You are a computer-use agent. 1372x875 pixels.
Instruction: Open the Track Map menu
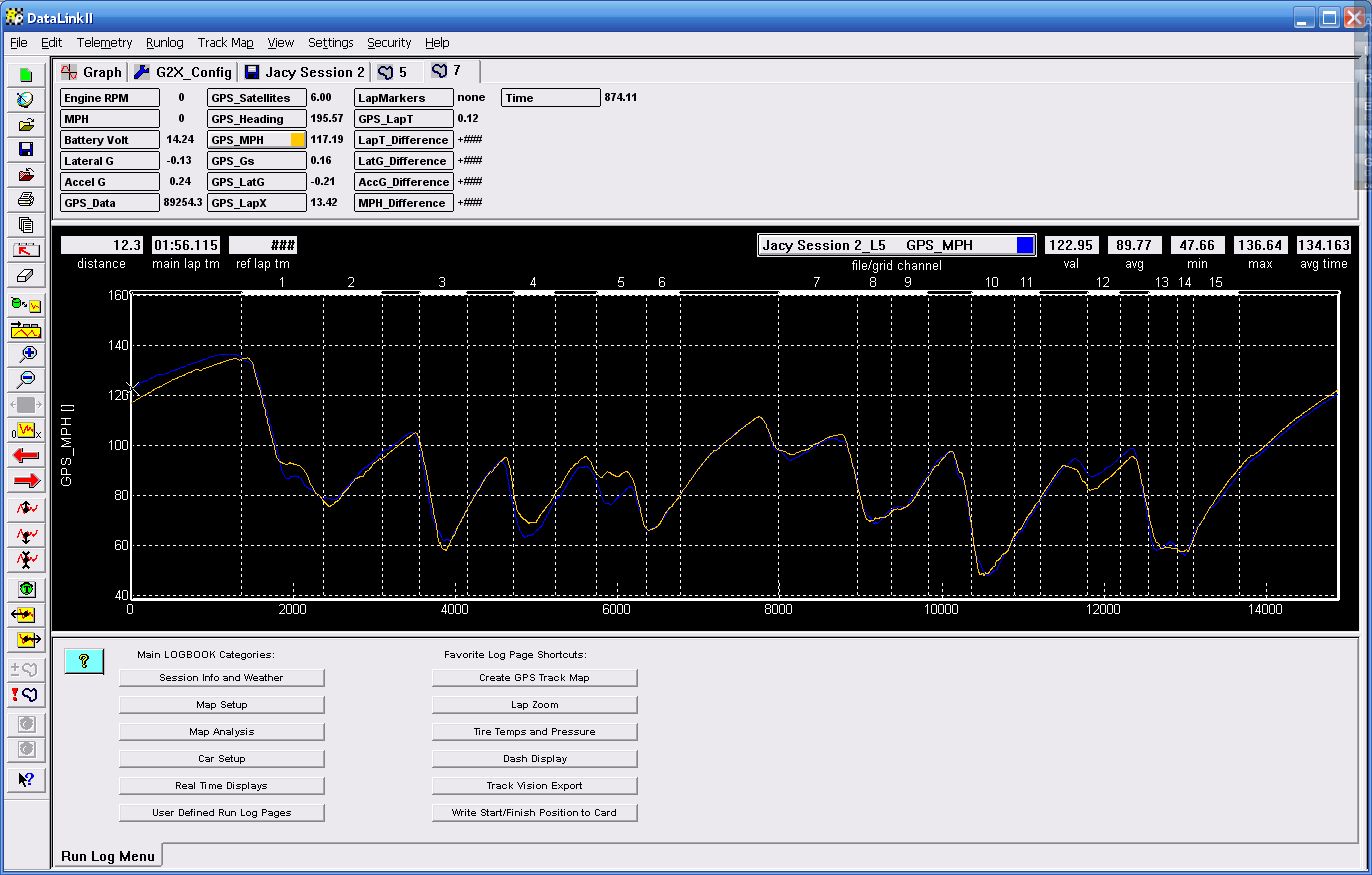click(x=225, y=43)
